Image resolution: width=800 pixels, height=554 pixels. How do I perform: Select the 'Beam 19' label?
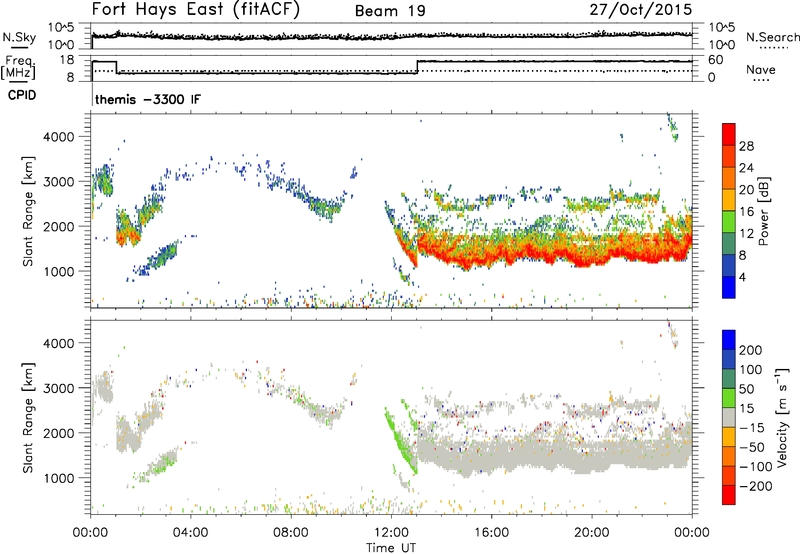coord(390,11)
